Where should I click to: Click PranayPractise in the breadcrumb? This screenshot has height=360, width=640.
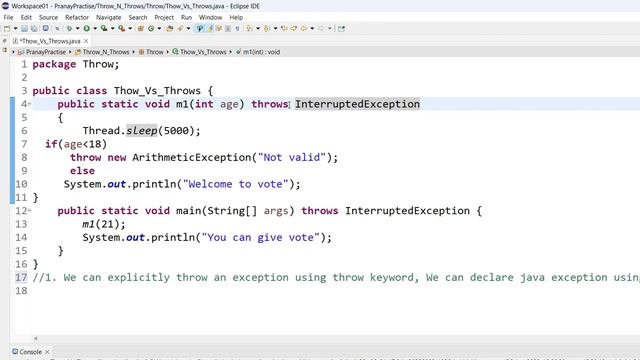[45, 52]
